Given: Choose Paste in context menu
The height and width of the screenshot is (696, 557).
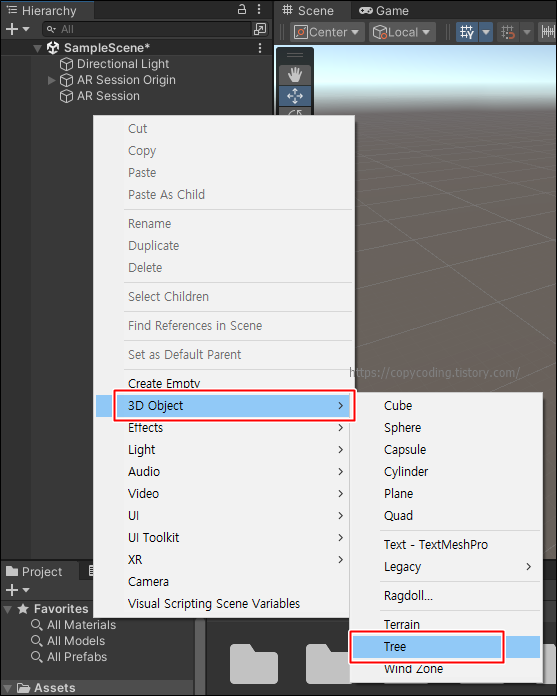Looking at the screenshot, I should coord(225,173).
